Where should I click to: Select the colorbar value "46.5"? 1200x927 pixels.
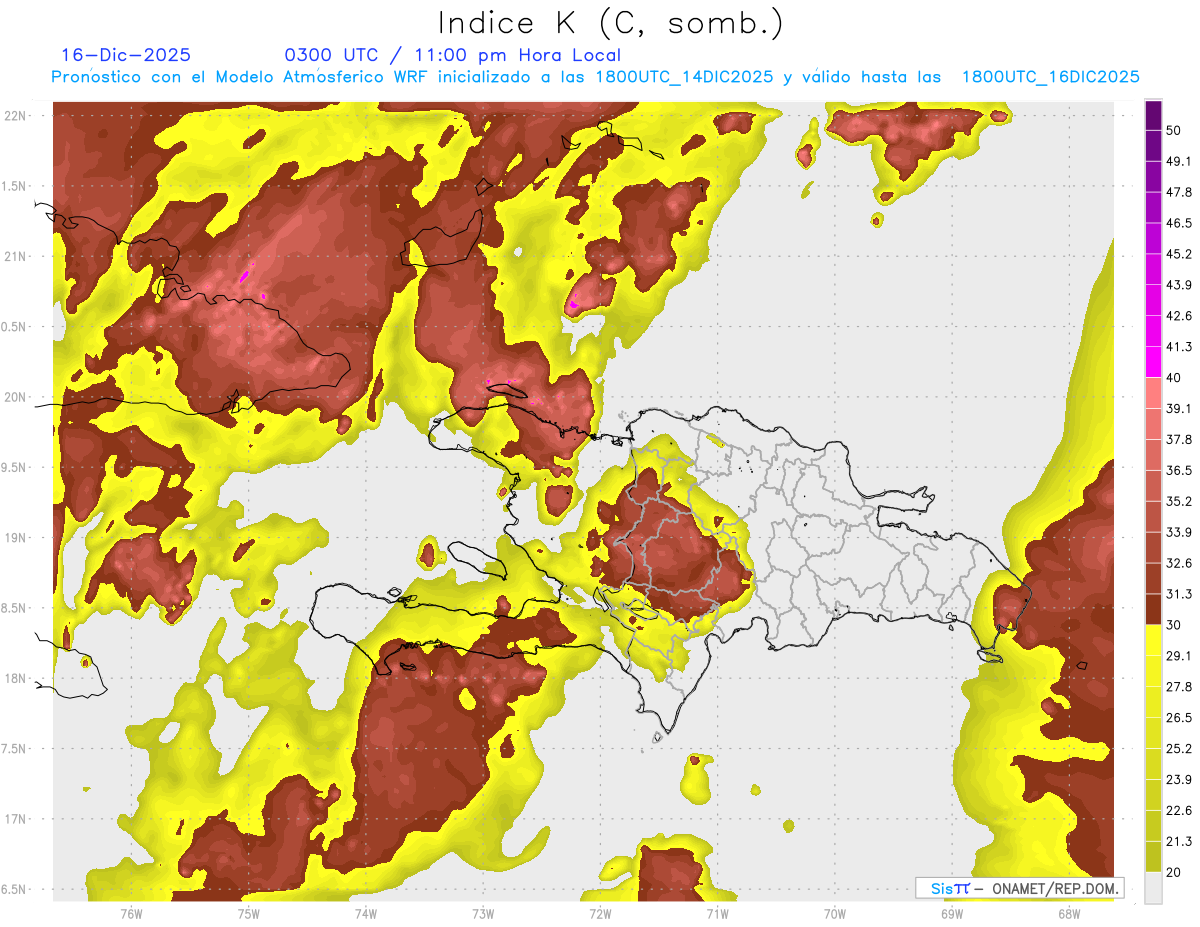click(1178, 222)
